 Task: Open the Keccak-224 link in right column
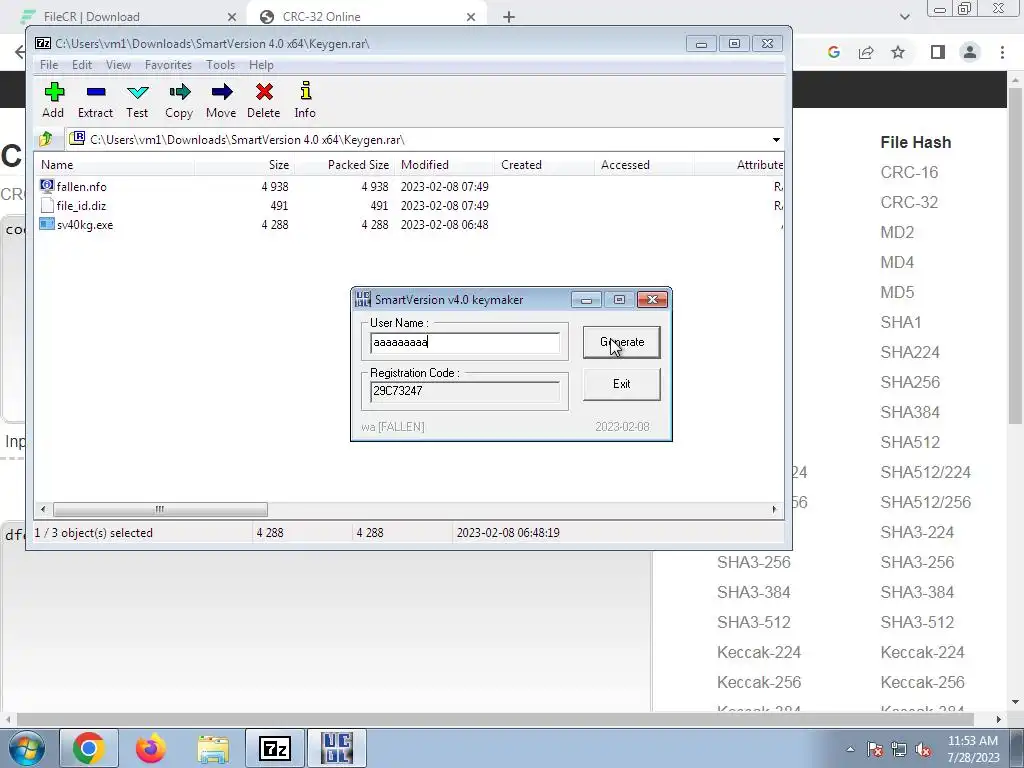(x=922, y=652)
